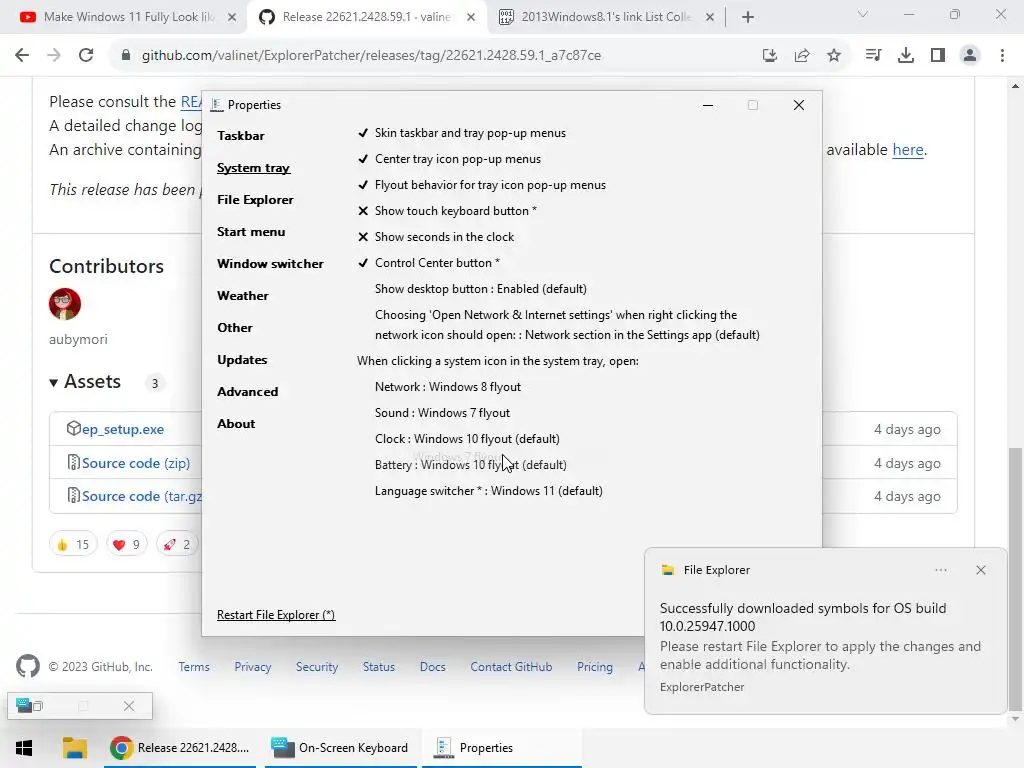
Task: Open Windows Start button
Action: point(24,748)
